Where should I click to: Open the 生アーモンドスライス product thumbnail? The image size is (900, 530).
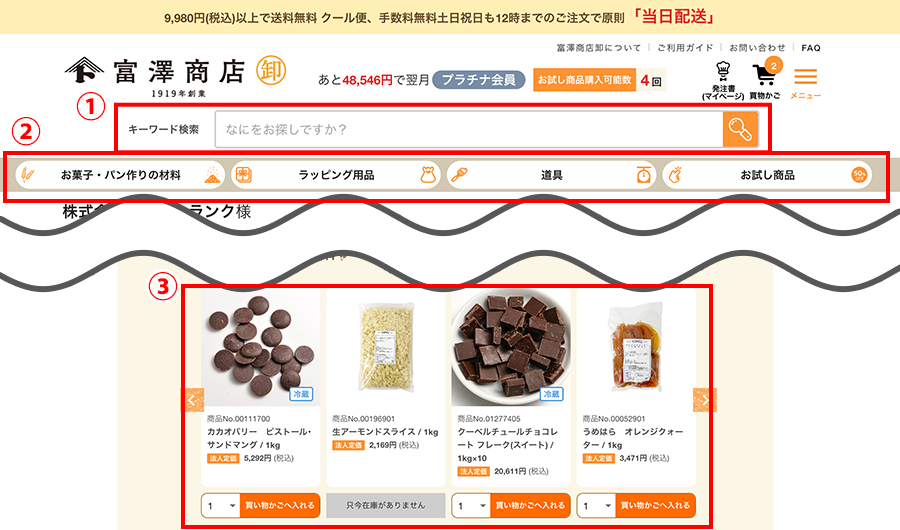pos(386,348)
